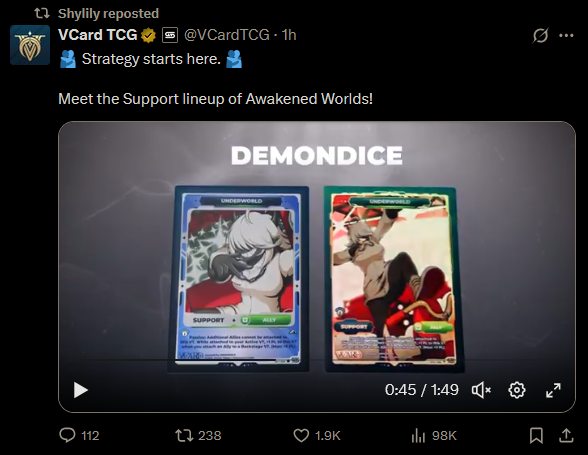
Task: Open VCard TCG display name link
Action: click(98, 35)
